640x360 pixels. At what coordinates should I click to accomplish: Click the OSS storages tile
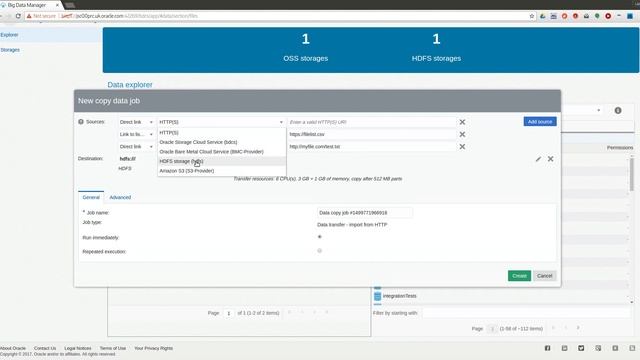(x=306, y=48)
